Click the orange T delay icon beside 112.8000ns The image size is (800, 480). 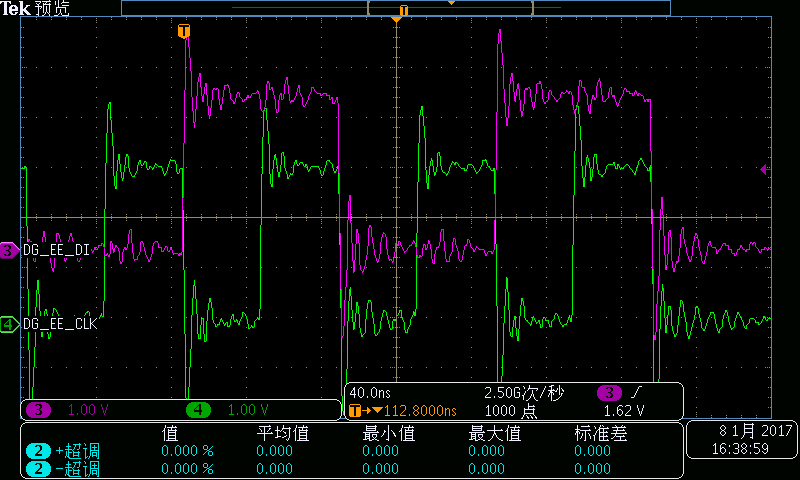click(x=355, y=410)
